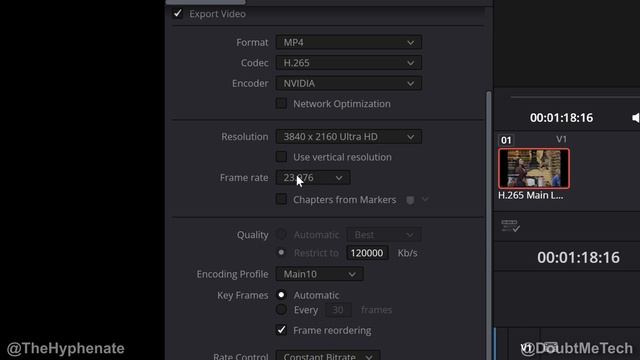Click the clip number 01 badge
Viewport: 640px width, 360px height.
coord(506,140)
